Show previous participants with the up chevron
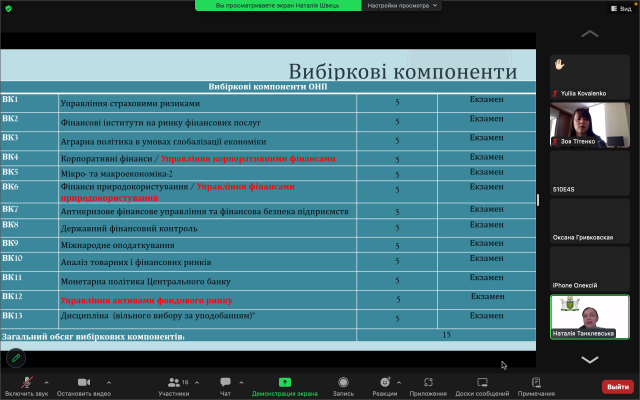This screenshot has width=640, height=400. click(590, 33)
